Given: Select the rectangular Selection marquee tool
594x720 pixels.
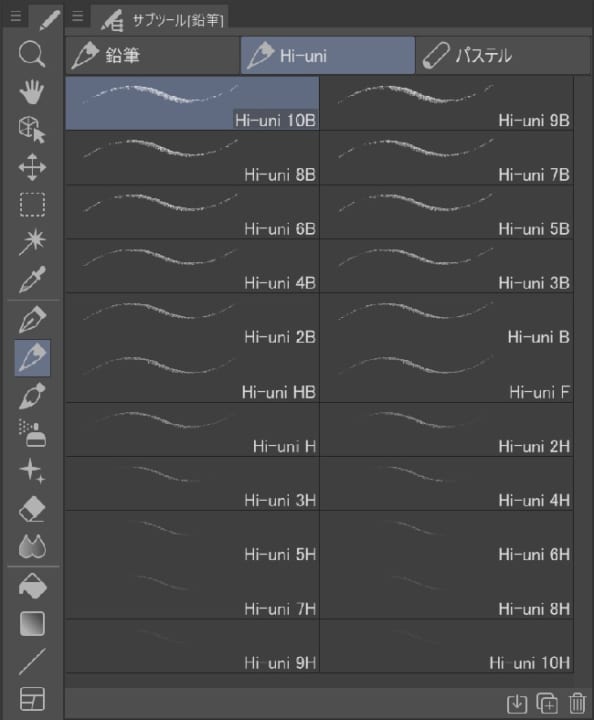Looking at the screenshot, I should 32,204.
